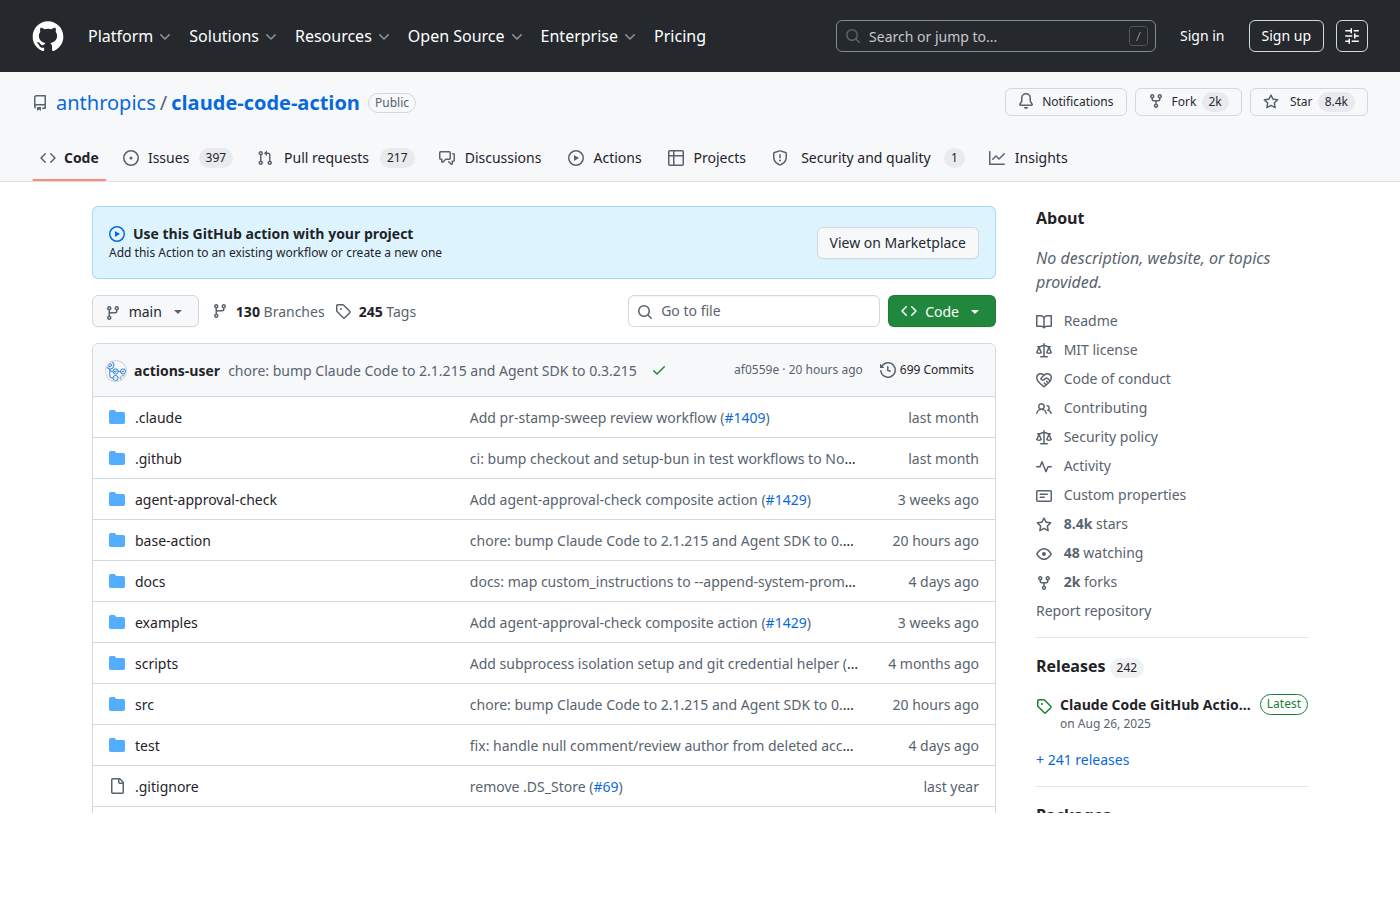Click the Code of conduct heart icon
Image resolution: width=1400 pixels, height=900 pixels.
[x=1044, y=379]
